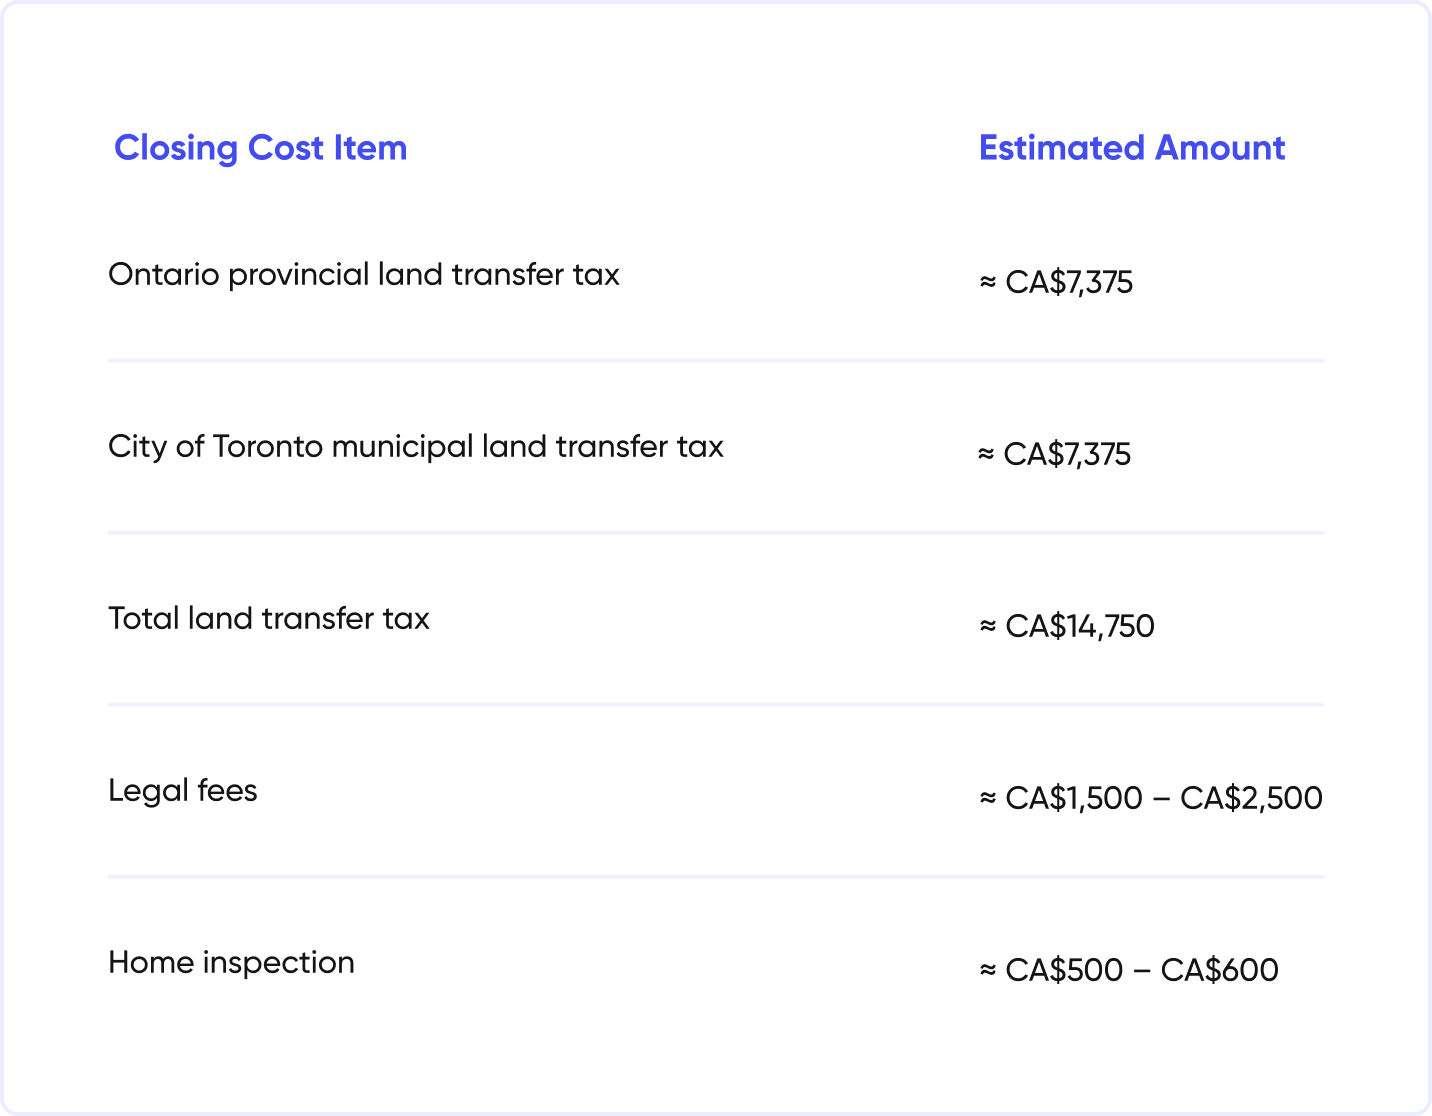Image resolution: width=1432 pixels, height=1116 pixels.
Task: Click the divider line below Legal fees row
Action: point(716,877)
